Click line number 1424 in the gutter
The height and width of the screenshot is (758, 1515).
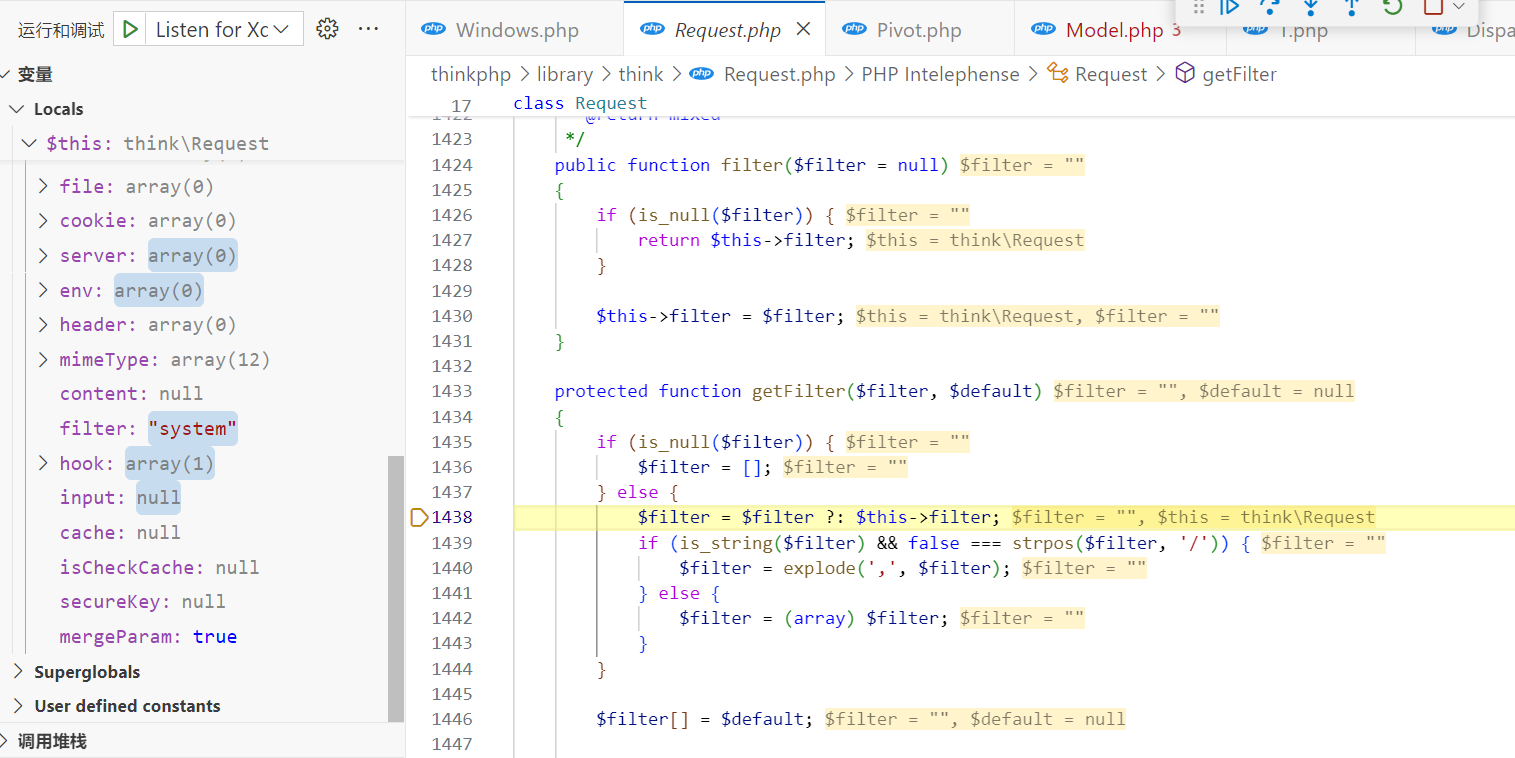pos(452,165)
